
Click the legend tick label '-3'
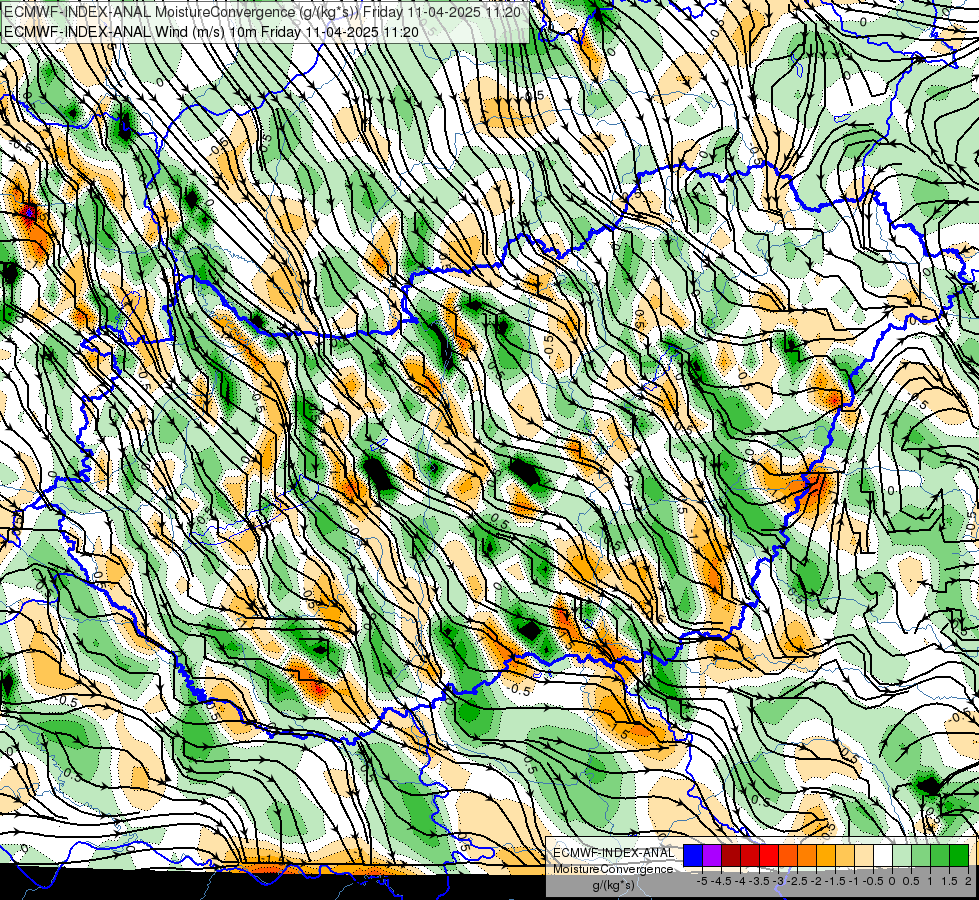(x=779, y=881)
